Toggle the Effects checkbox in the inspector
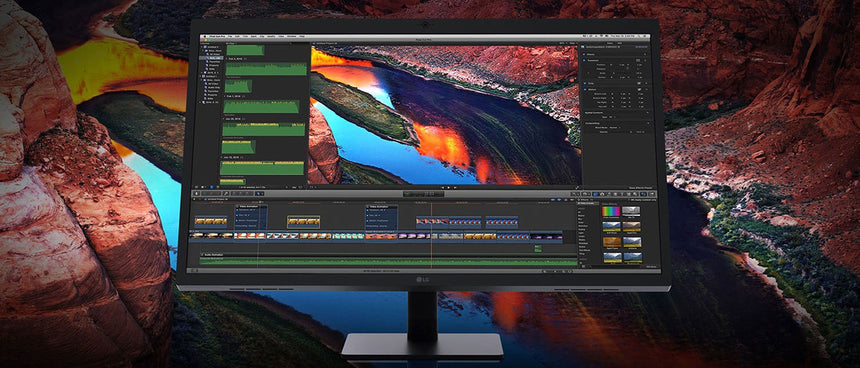This screenshot has width=860, height=368. click(584, 54)
